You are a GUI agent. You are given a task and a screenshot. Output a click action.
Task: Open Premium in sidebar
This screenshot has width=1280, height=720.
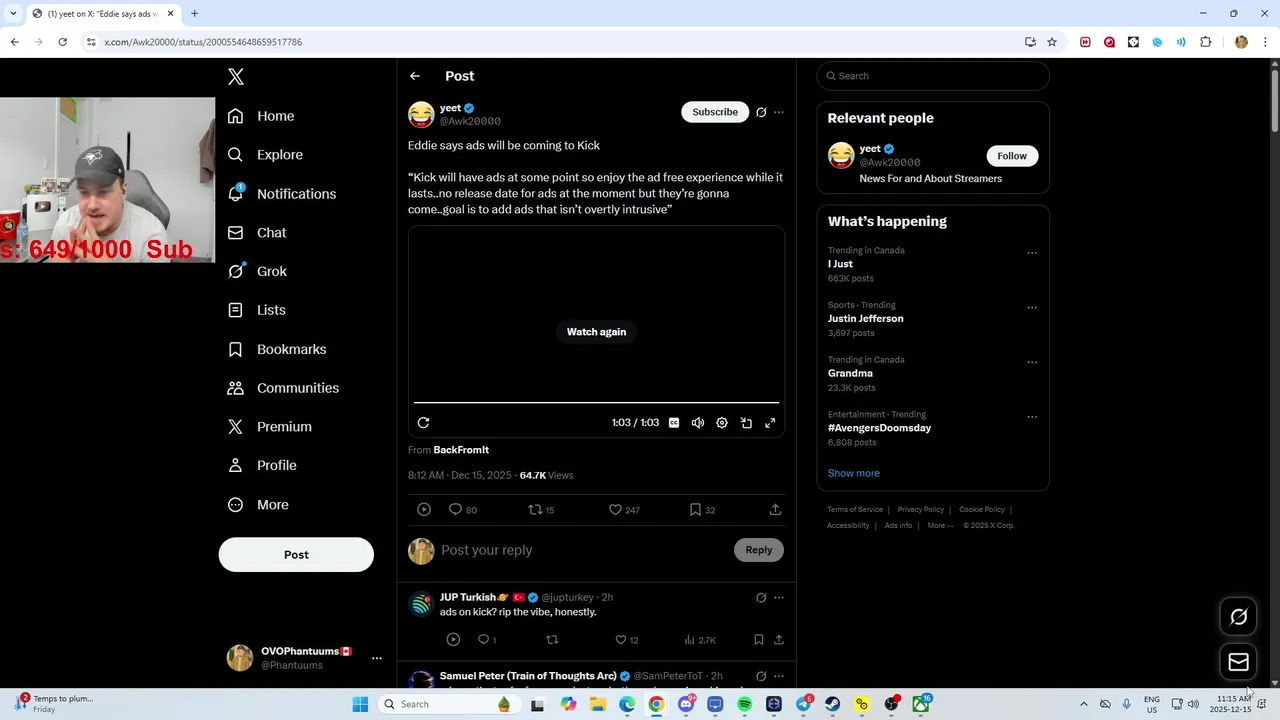[x=270, y=427]
